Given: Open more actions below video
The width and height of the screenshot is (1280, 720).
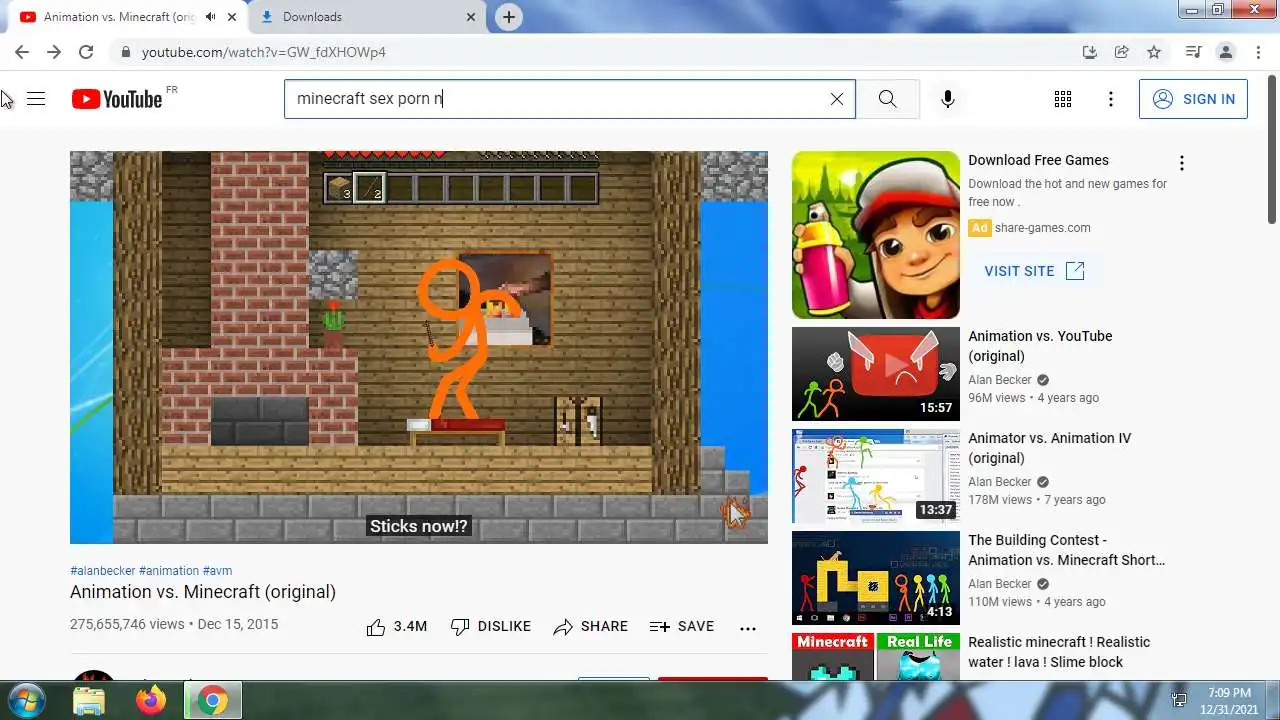Looking at the screenshot, I should point(748,628).
